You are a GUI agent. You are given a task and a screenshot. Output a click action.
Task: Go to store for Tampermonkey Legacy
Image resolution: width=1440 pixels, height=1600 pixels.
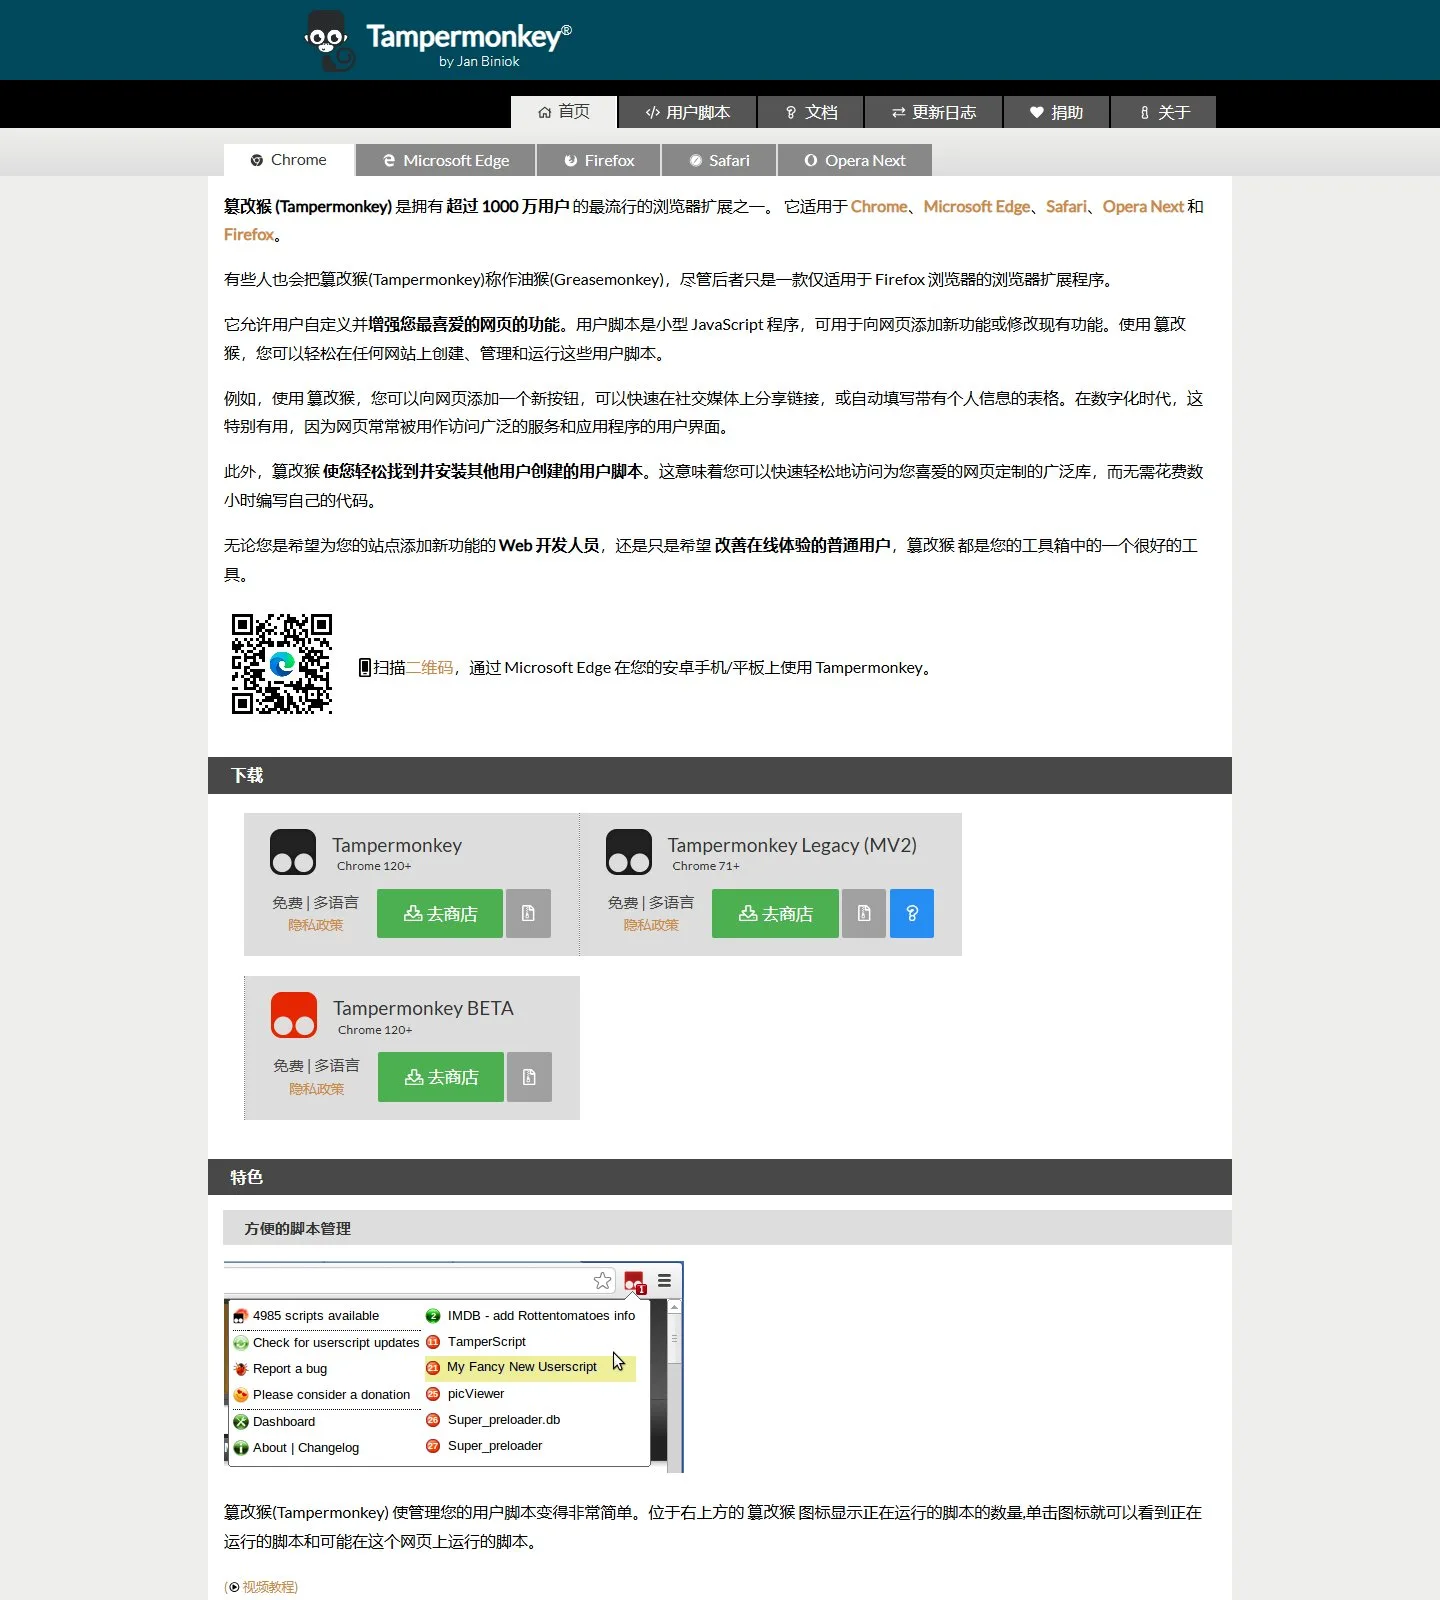point(775,913)
